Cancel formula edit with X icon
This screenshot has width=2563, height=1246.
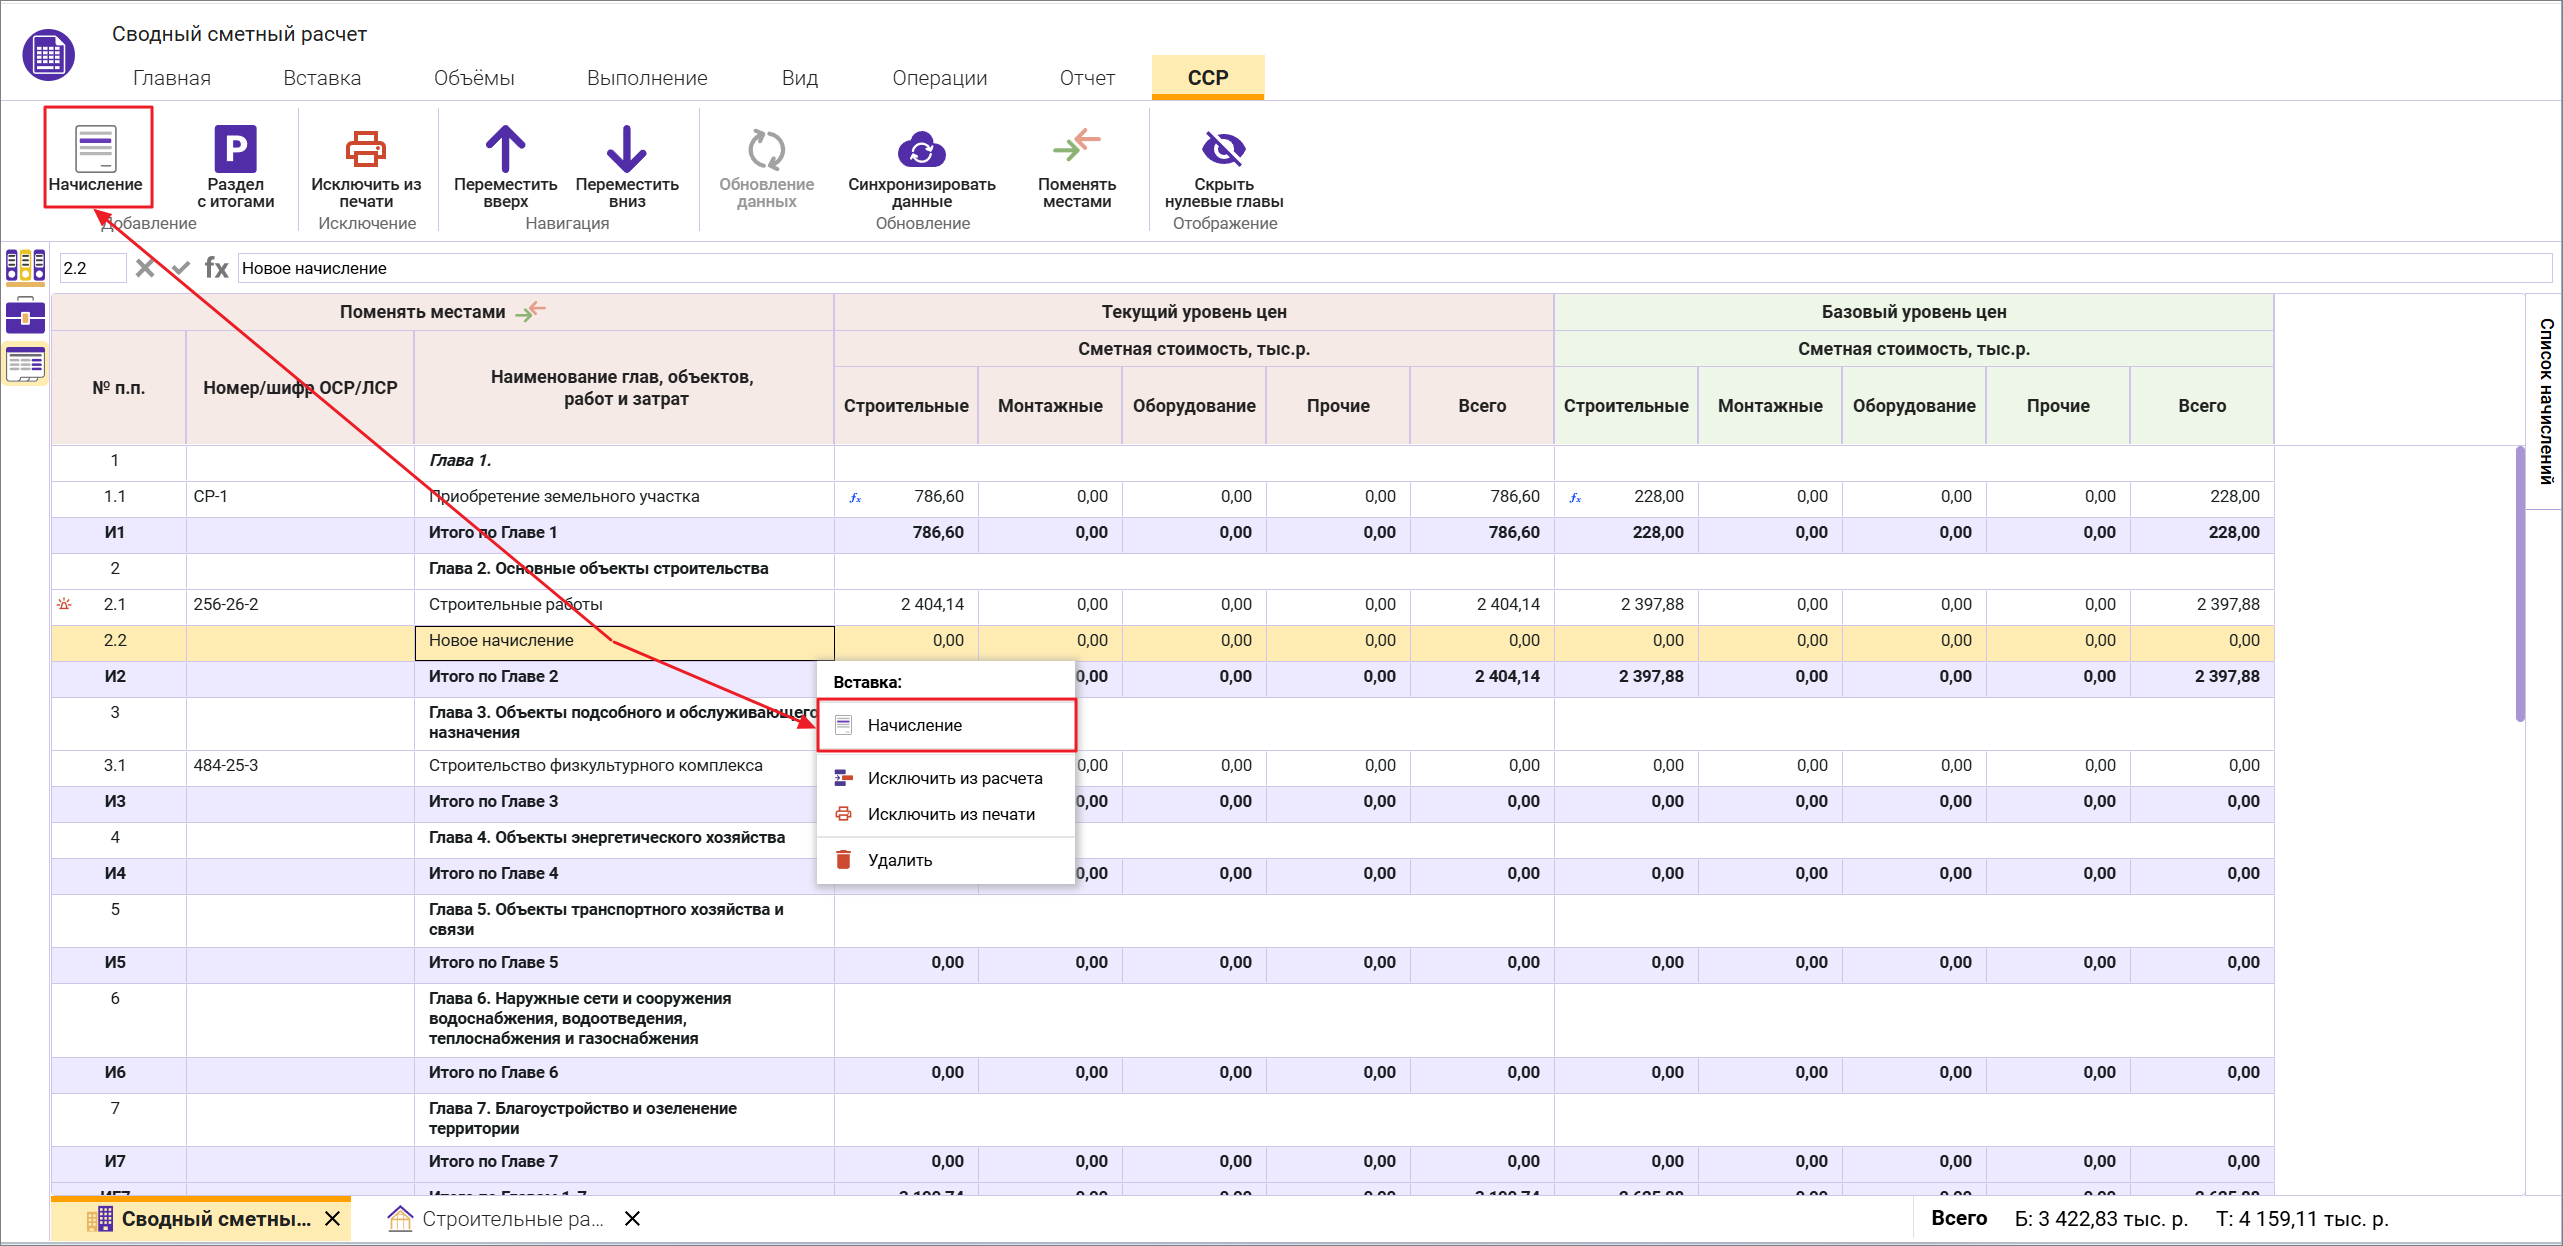[x=145, y=268]
